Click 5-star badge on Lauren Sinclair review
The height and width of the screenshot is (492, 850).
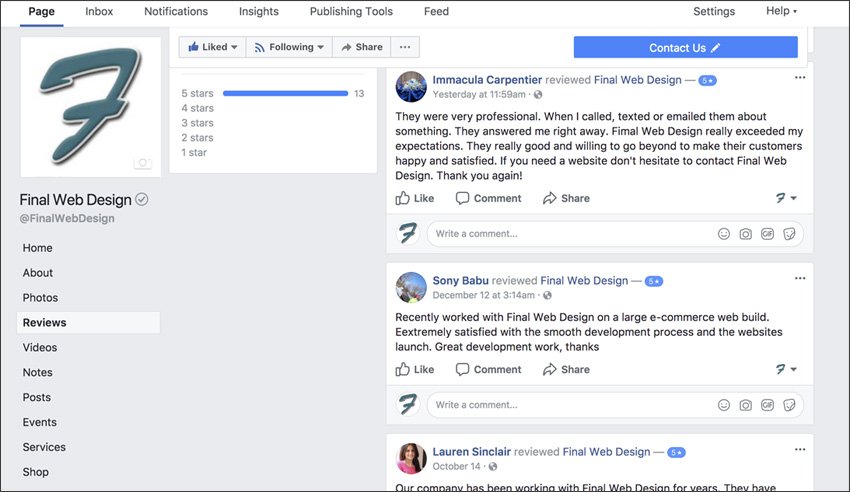click(x=676, y=452)
